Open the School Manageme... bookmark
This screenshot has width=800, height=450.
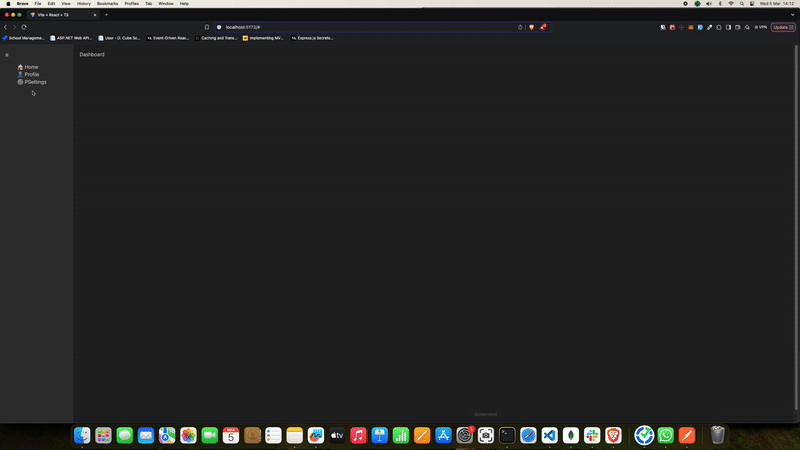tap(23, 38)
